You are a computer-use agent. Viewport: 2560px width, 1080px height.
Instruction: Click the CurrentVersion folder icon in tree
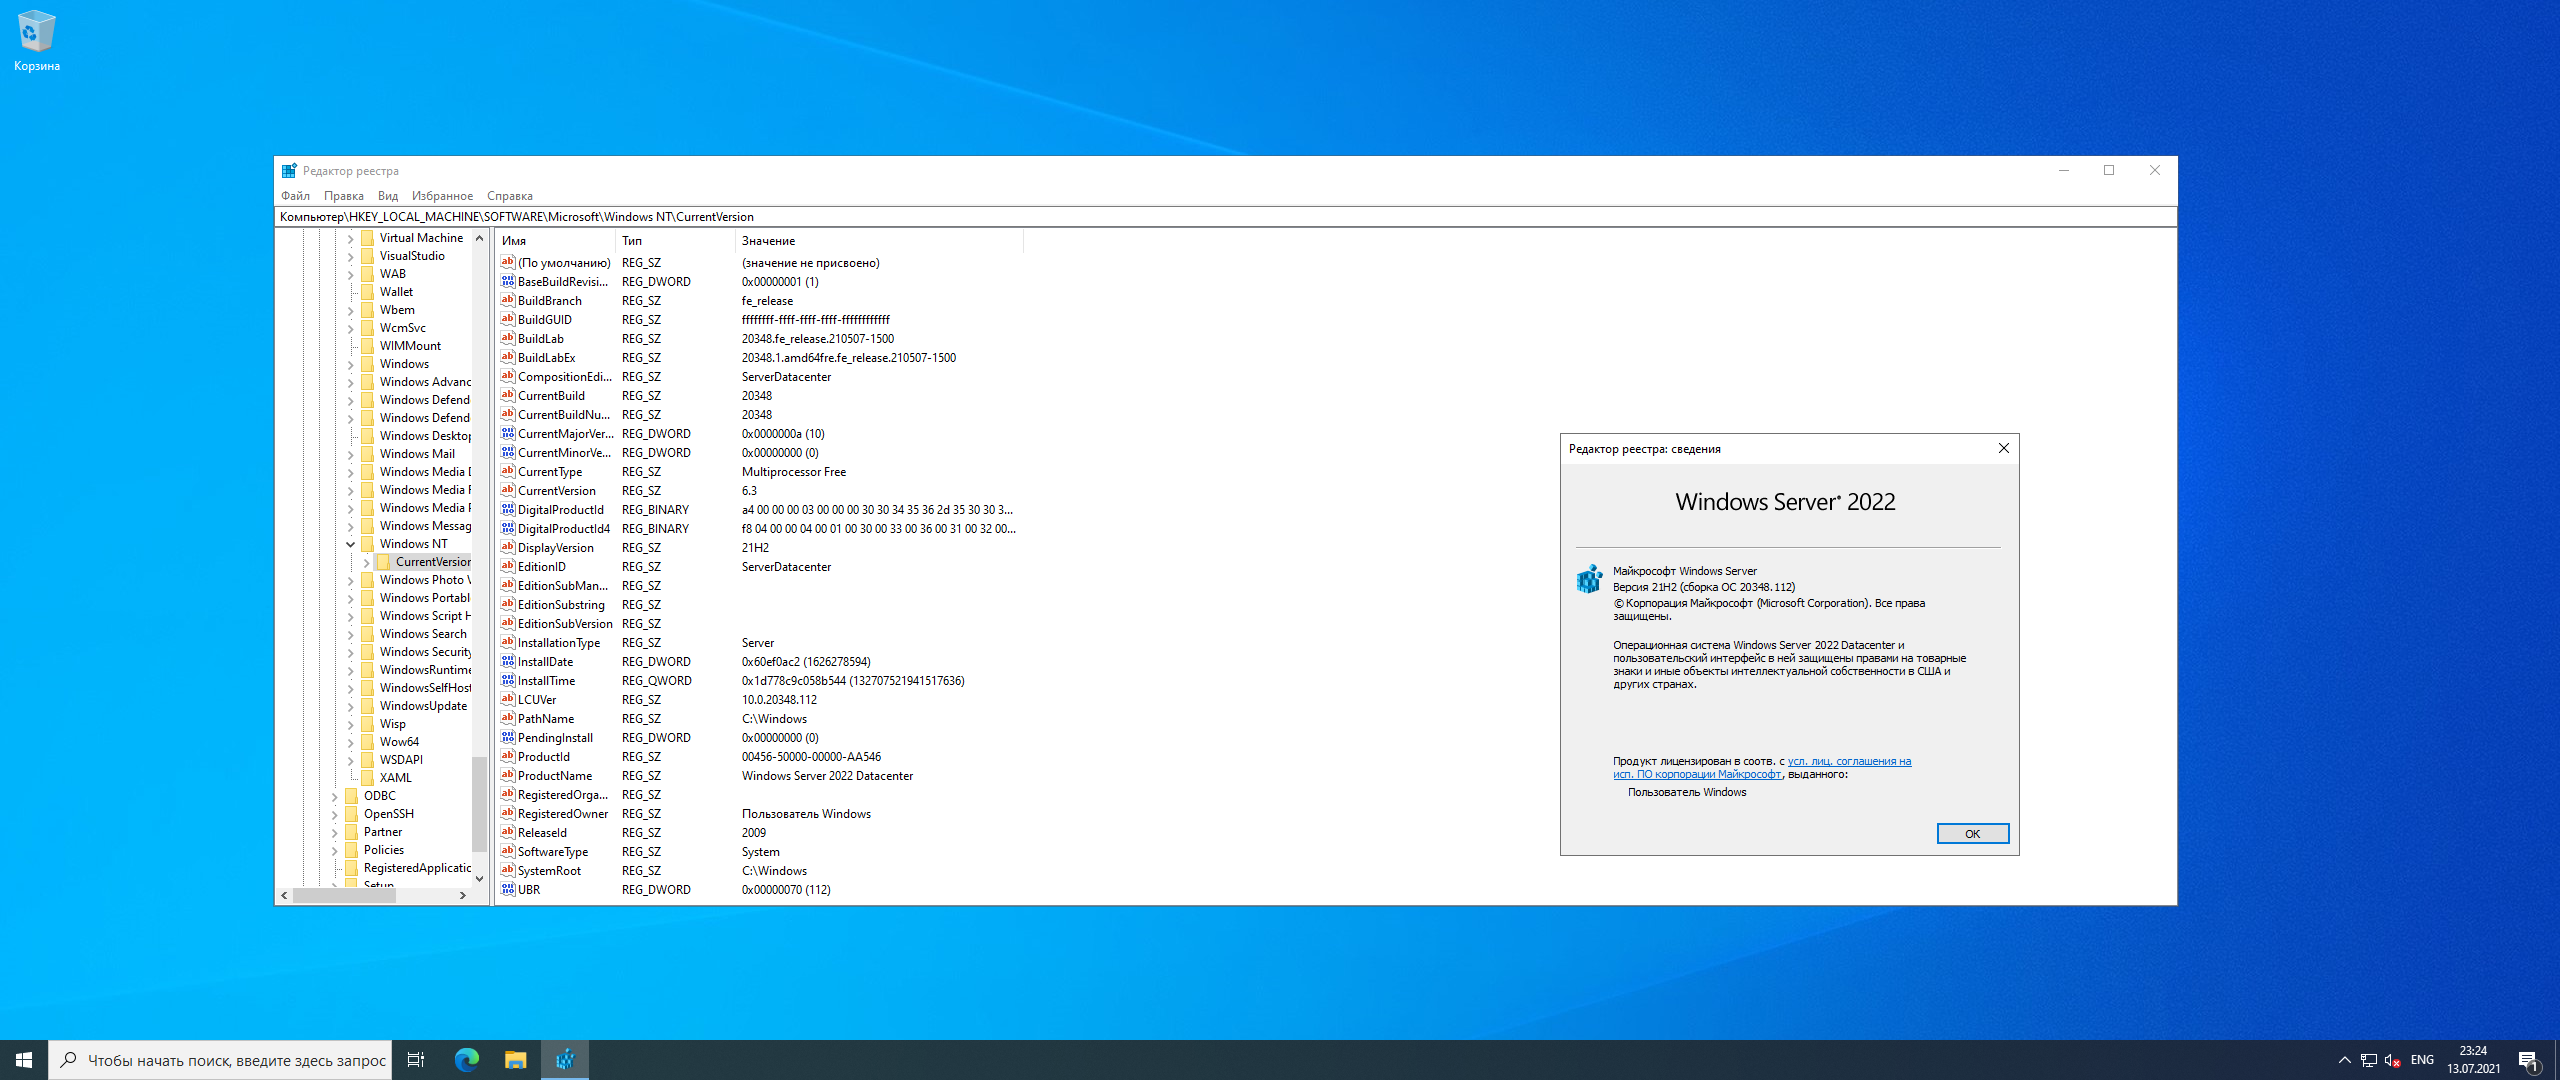[x=383, y=562]
